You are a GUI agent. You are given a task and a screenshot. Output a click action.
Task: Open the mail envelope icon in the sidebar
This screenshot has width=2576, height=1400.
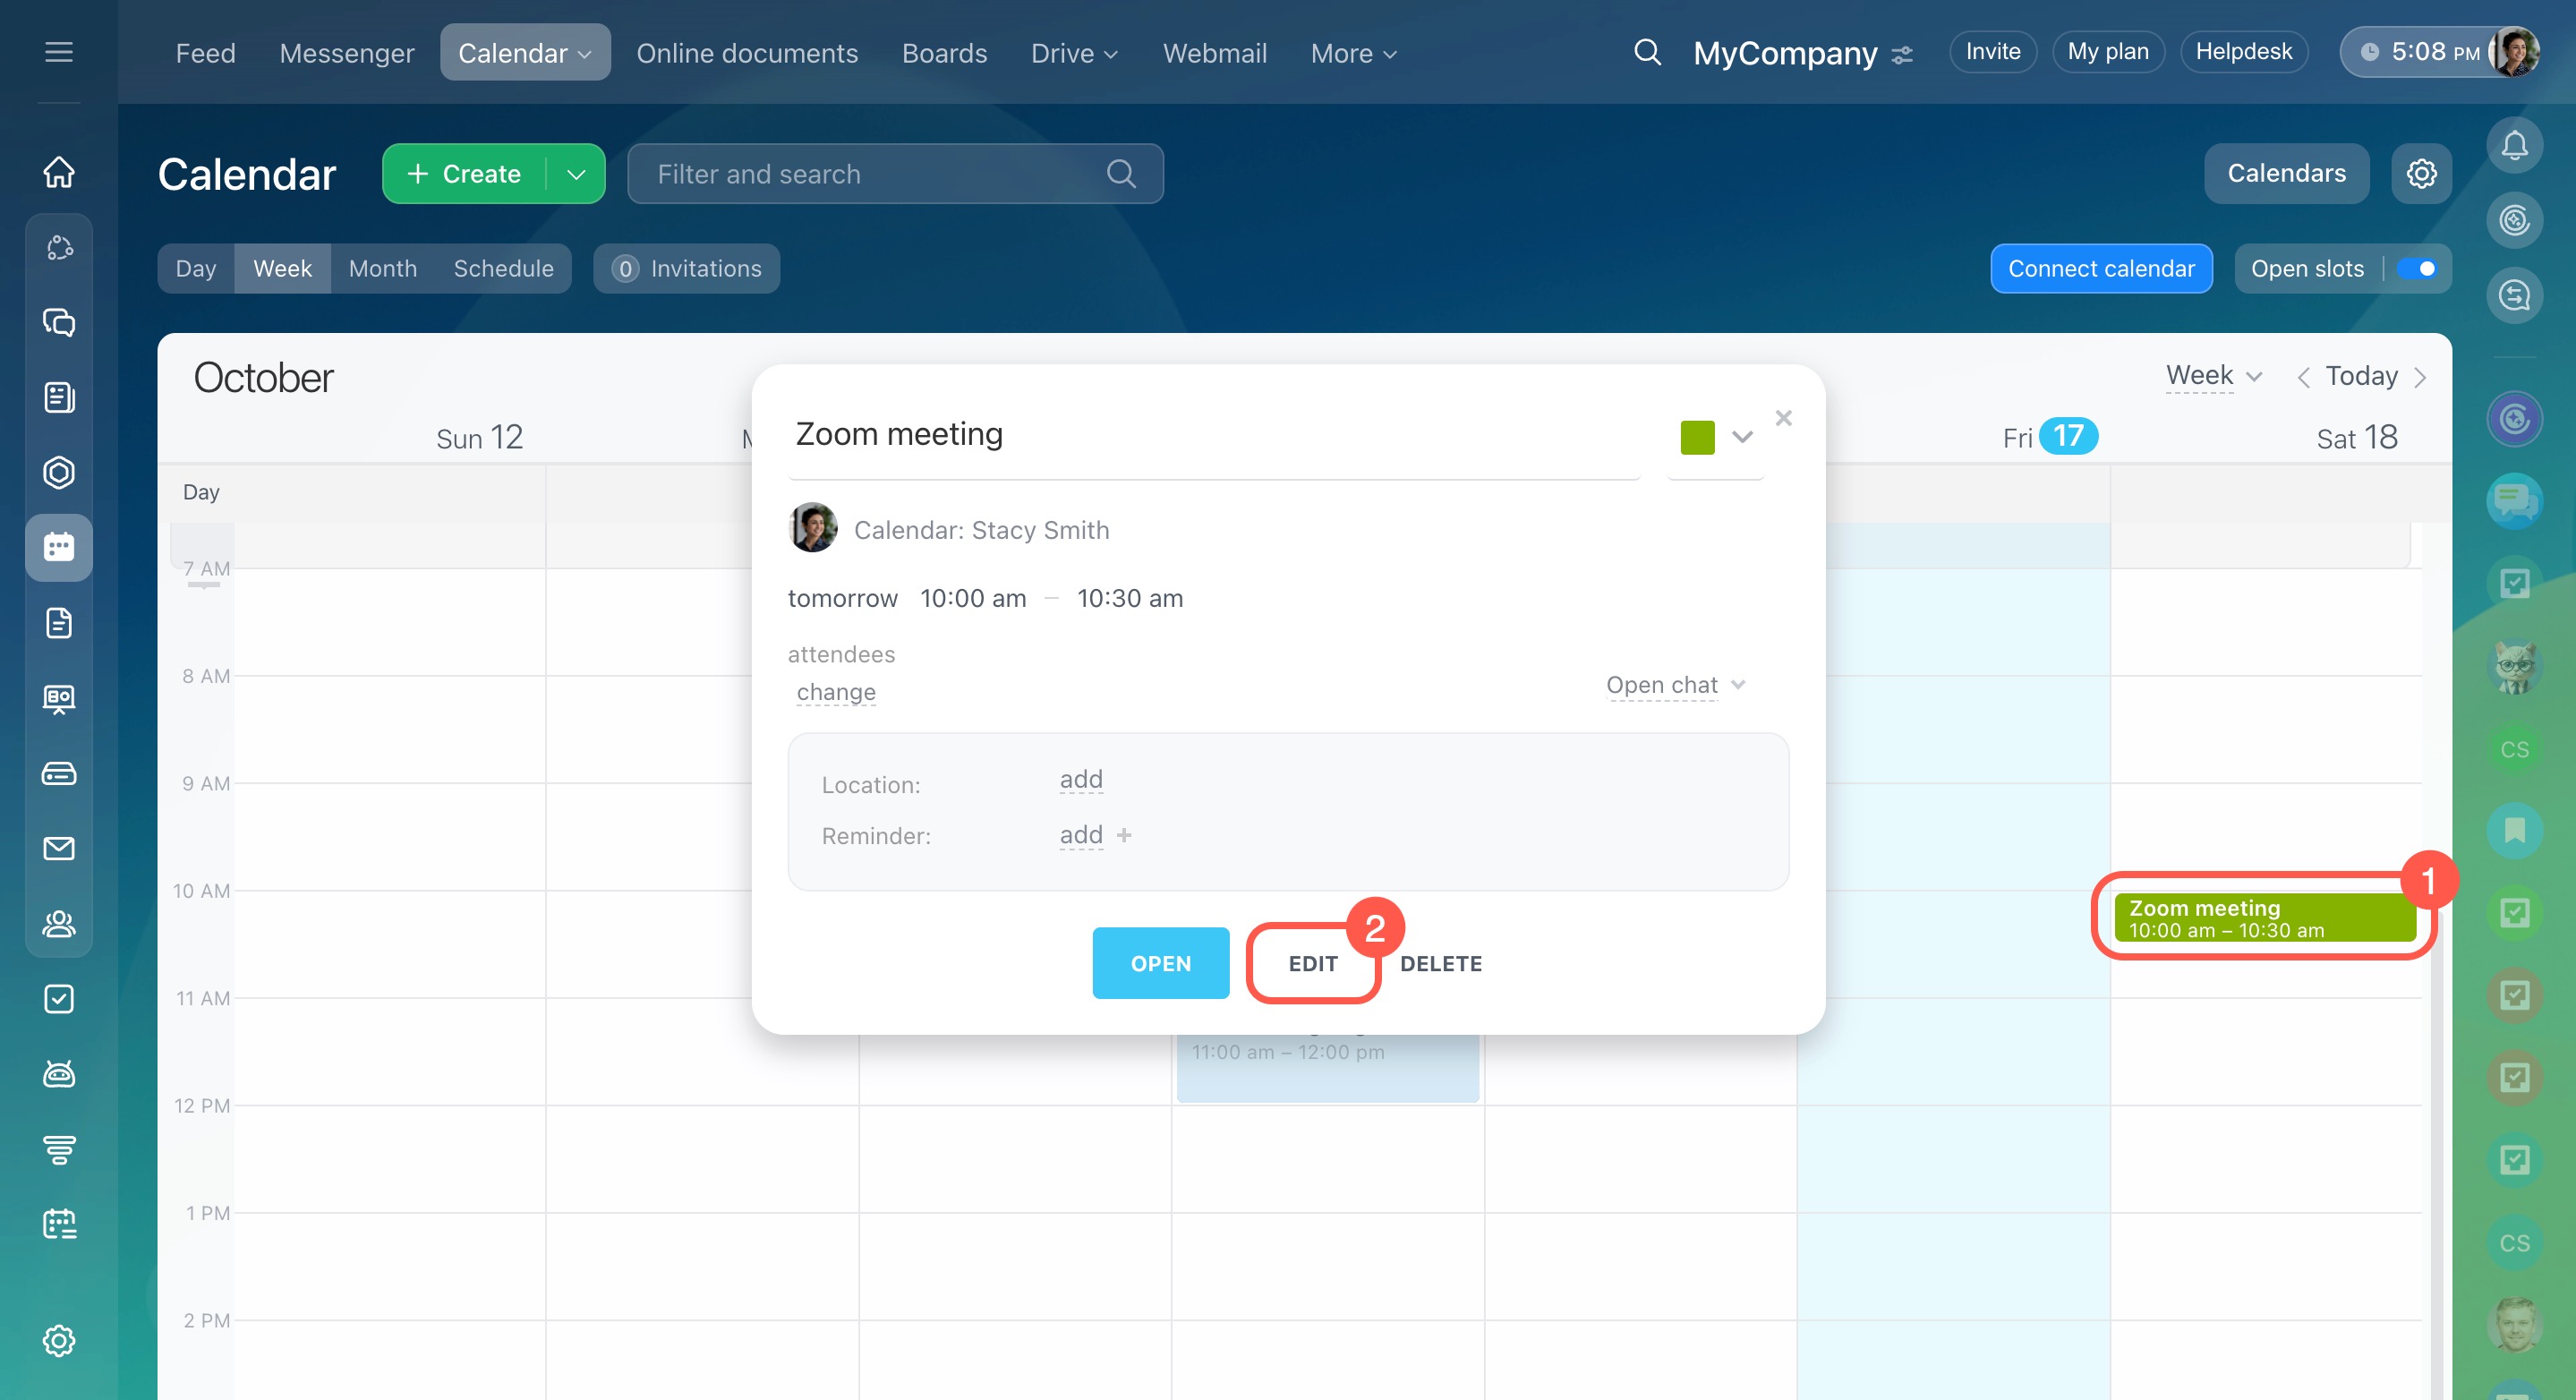coord(59,848)
